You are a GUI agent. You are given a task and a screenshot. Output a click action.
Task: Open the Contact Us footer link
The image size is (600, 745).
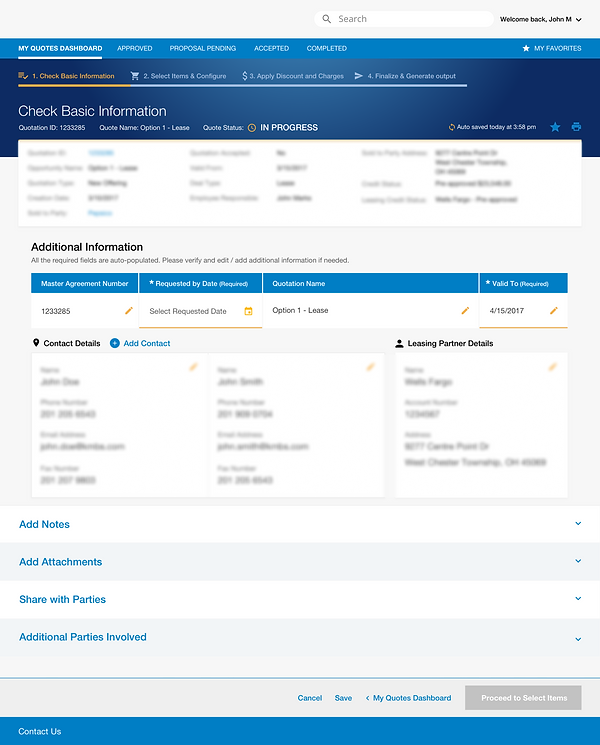40,732
